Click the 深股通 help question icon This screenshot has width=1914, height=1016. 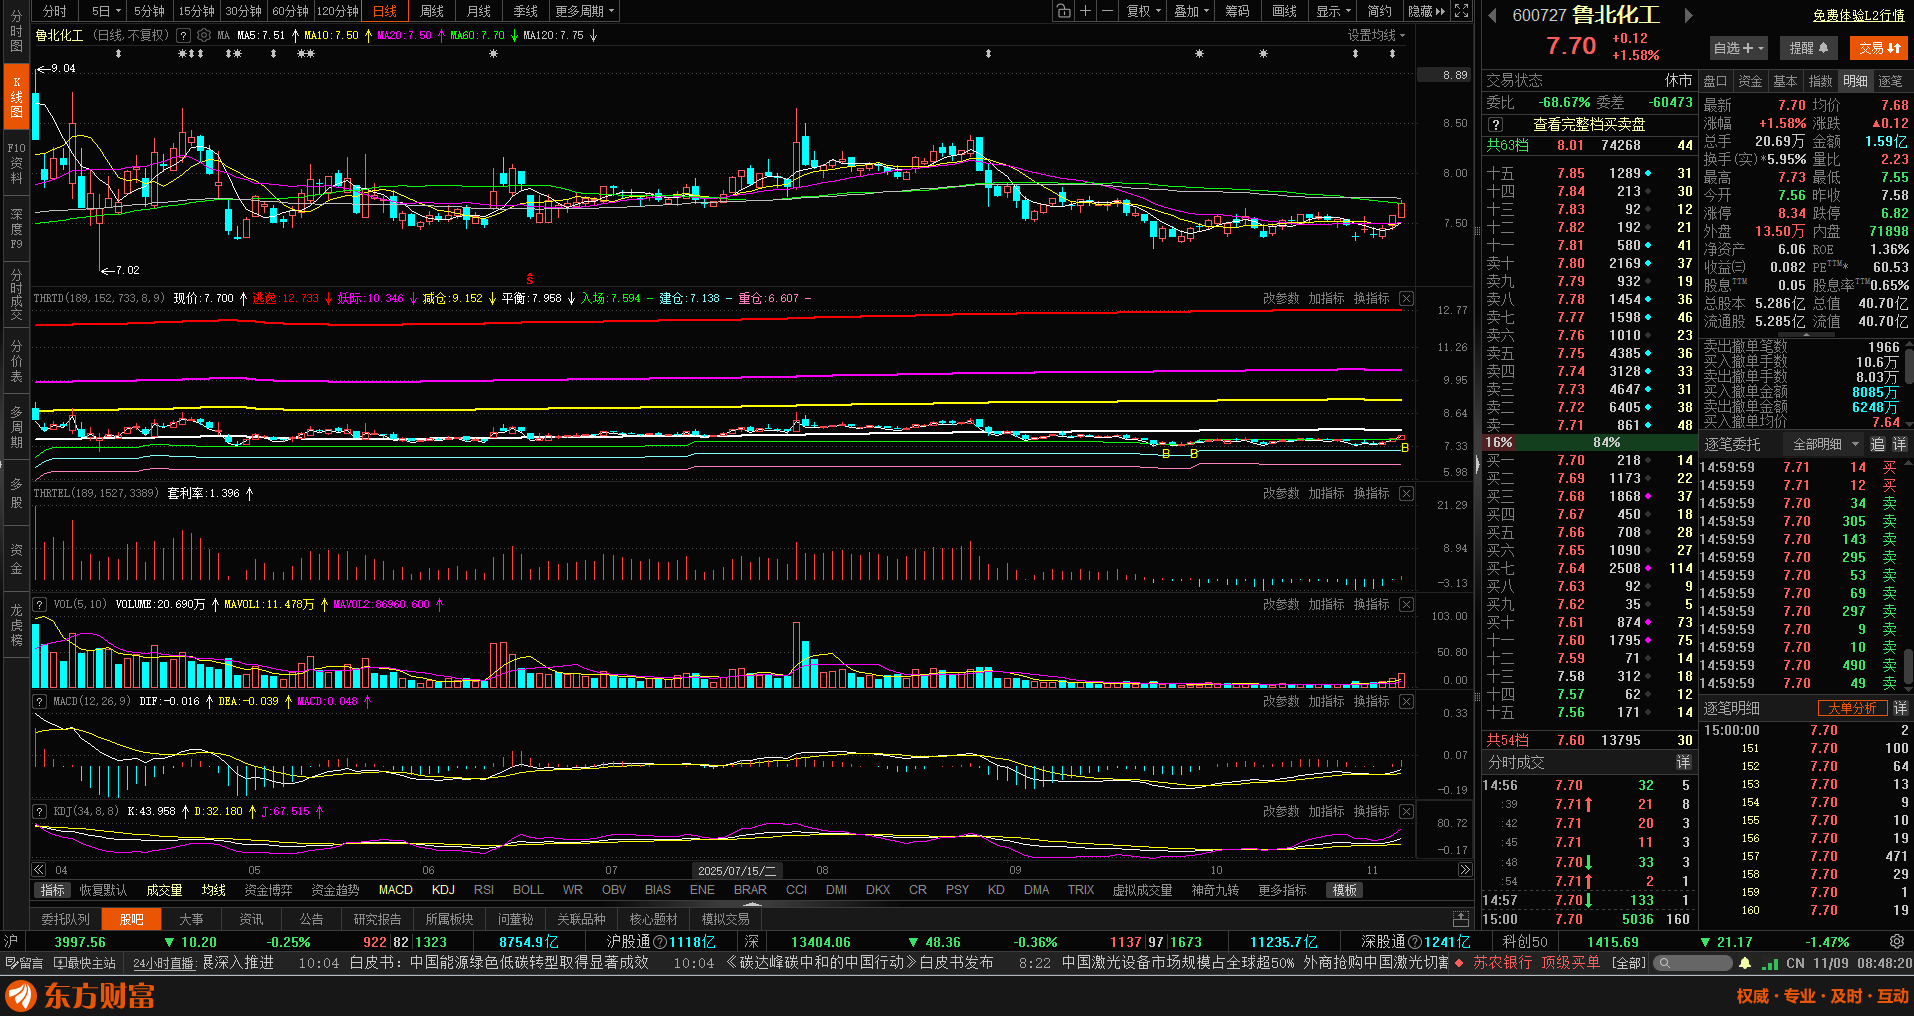[1415, 942]
